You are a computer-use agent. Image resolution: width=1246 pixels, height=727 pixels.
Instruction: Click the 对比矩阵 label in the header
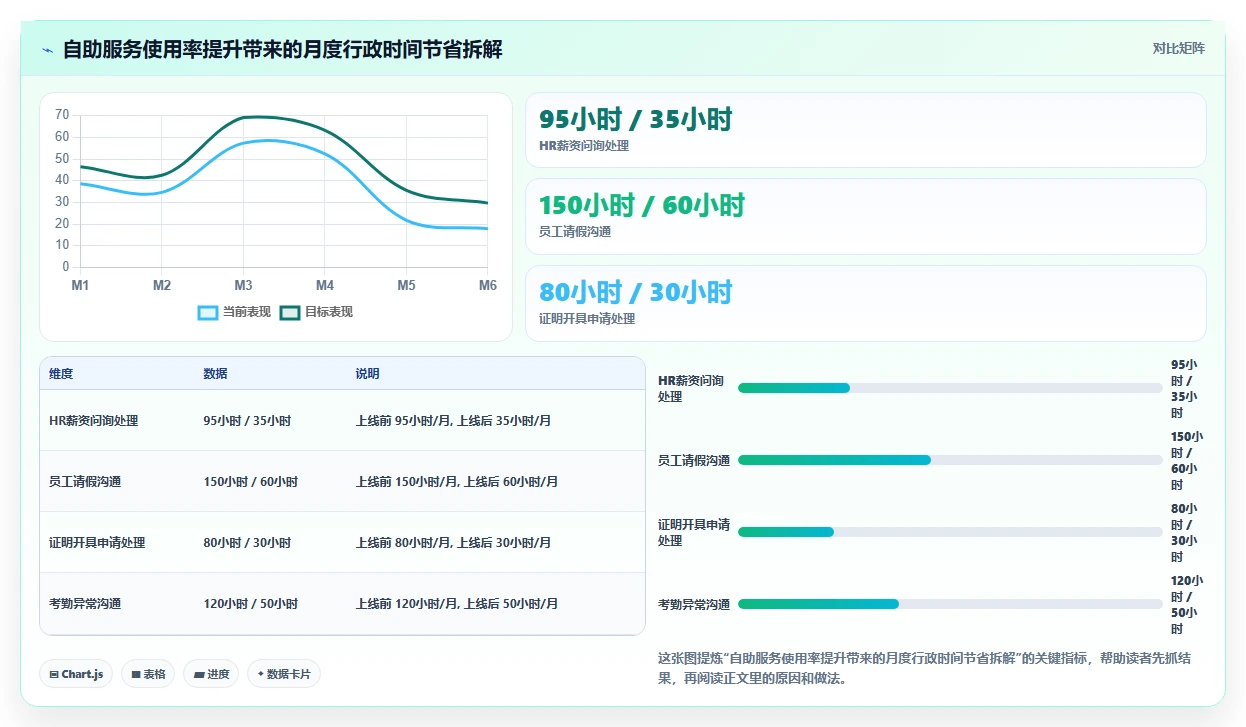point(1179,48)
